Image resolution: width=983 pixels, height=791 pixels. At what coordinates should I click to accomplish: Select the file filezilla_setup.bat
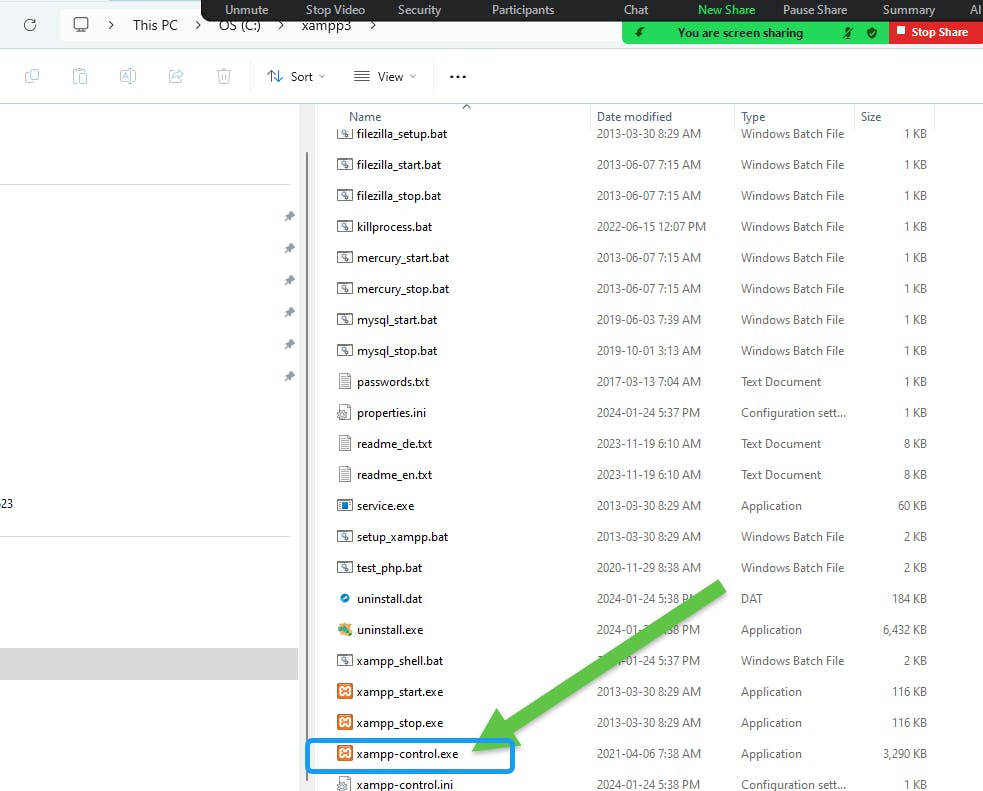(x=402, y=134)
